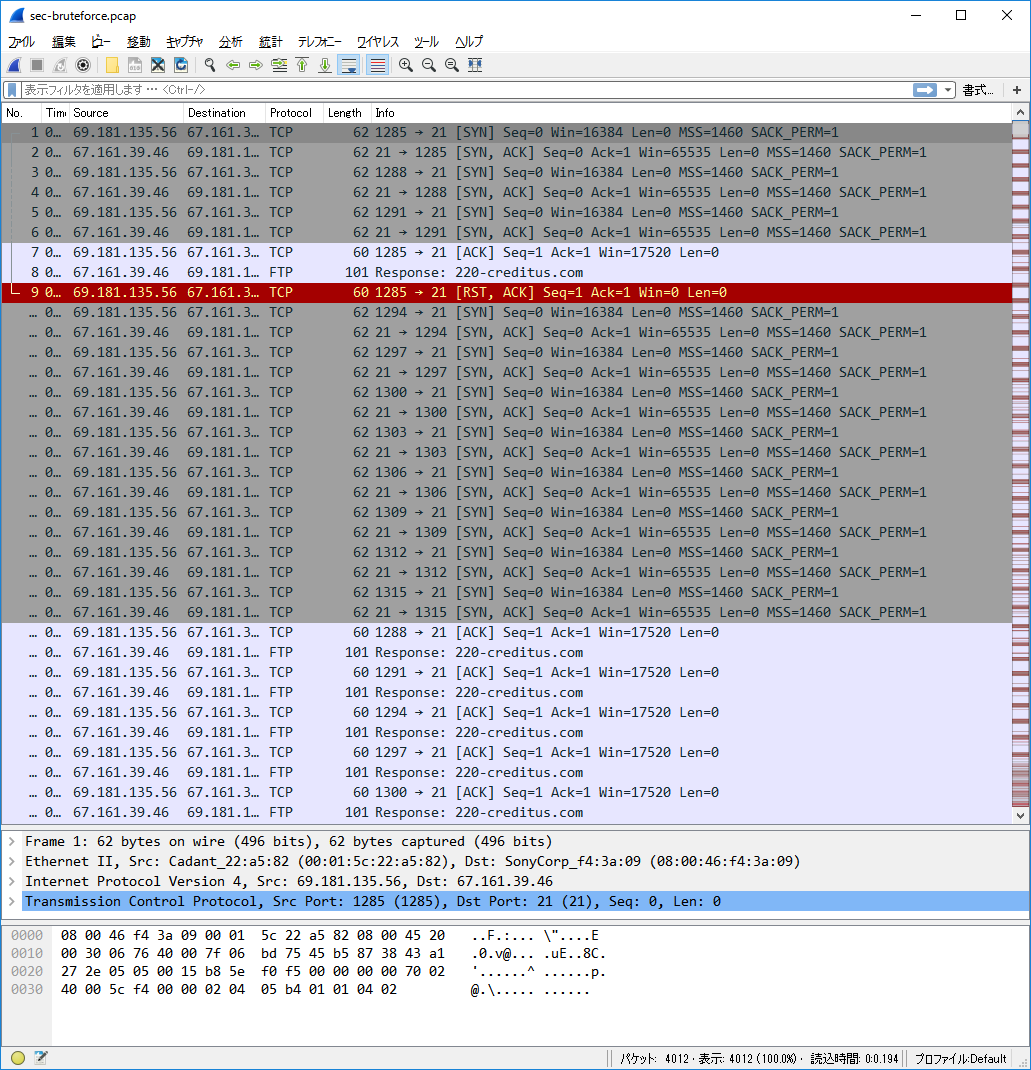Click the packet count status text
The width and height of the screenshot is (1031, 1070).
[759, 1058]
